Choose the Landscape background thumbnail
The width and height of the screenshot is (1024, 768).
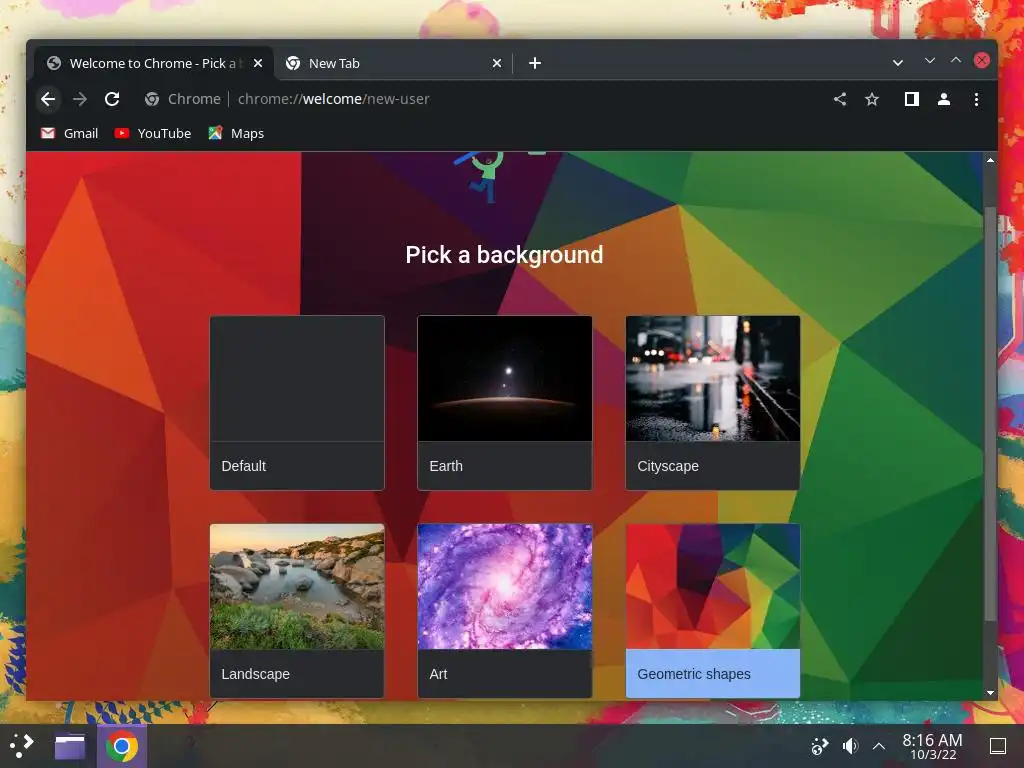[297, 586]
